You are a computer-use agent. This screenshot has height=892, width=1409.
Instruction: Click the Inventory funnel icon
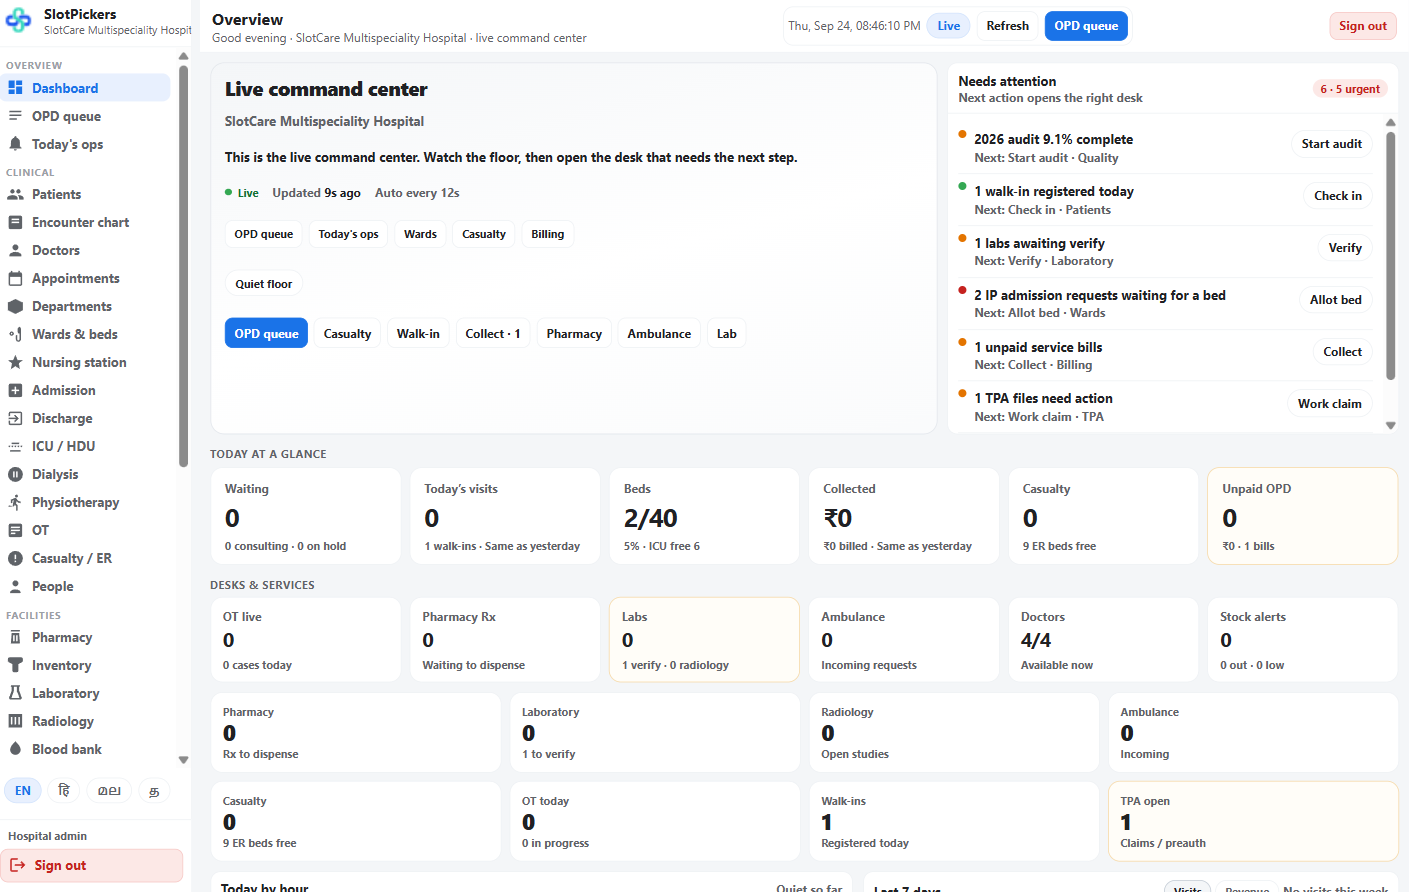15,665
